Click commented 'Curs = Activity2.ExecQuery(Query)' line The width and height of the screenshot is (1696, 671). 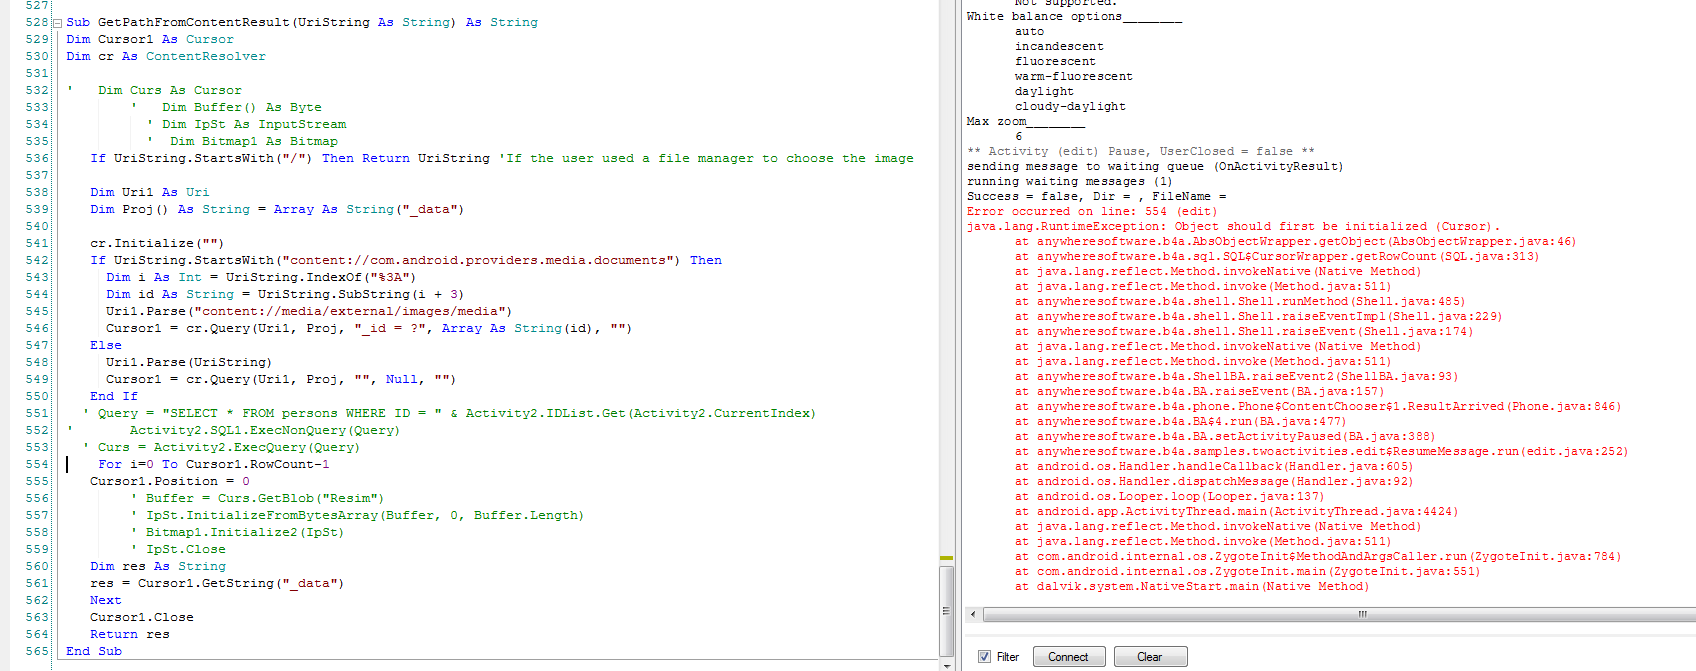[x=222, y=447]
